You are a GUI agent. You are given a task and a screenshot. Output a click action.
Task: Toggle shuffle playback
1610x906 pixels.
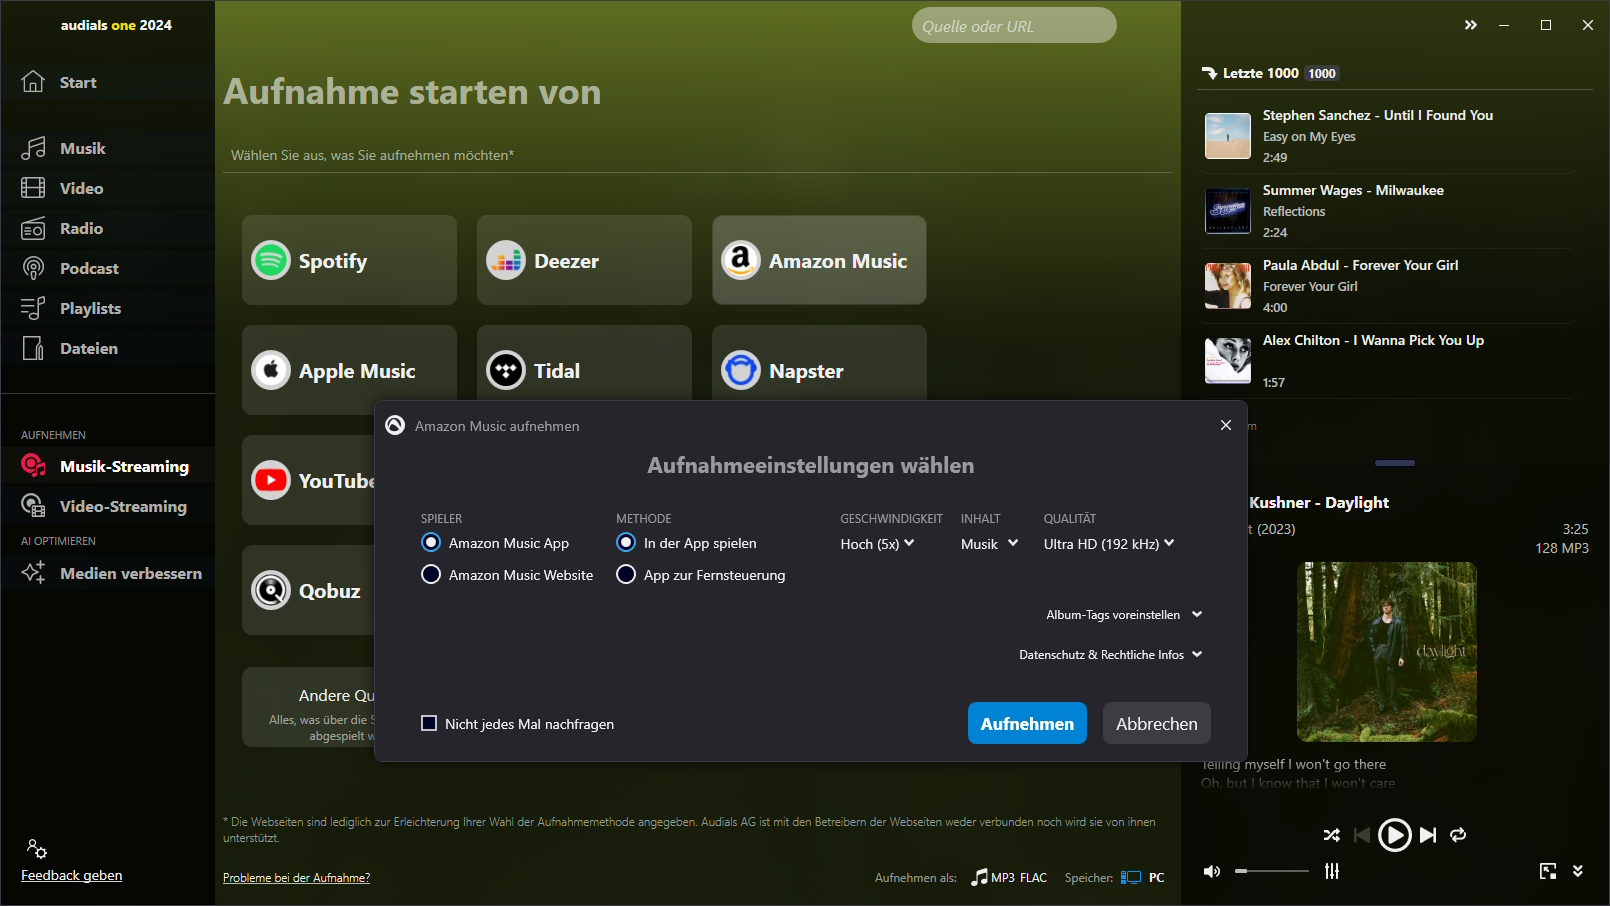point(1332,835)
